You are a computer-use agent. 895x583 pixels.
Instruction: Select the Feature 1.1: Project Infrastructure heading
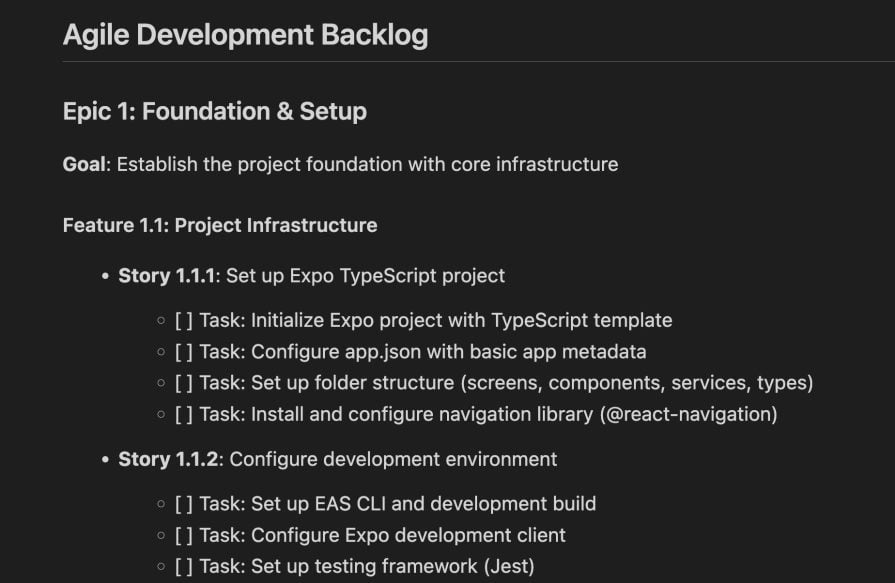[x=220, y=225]
